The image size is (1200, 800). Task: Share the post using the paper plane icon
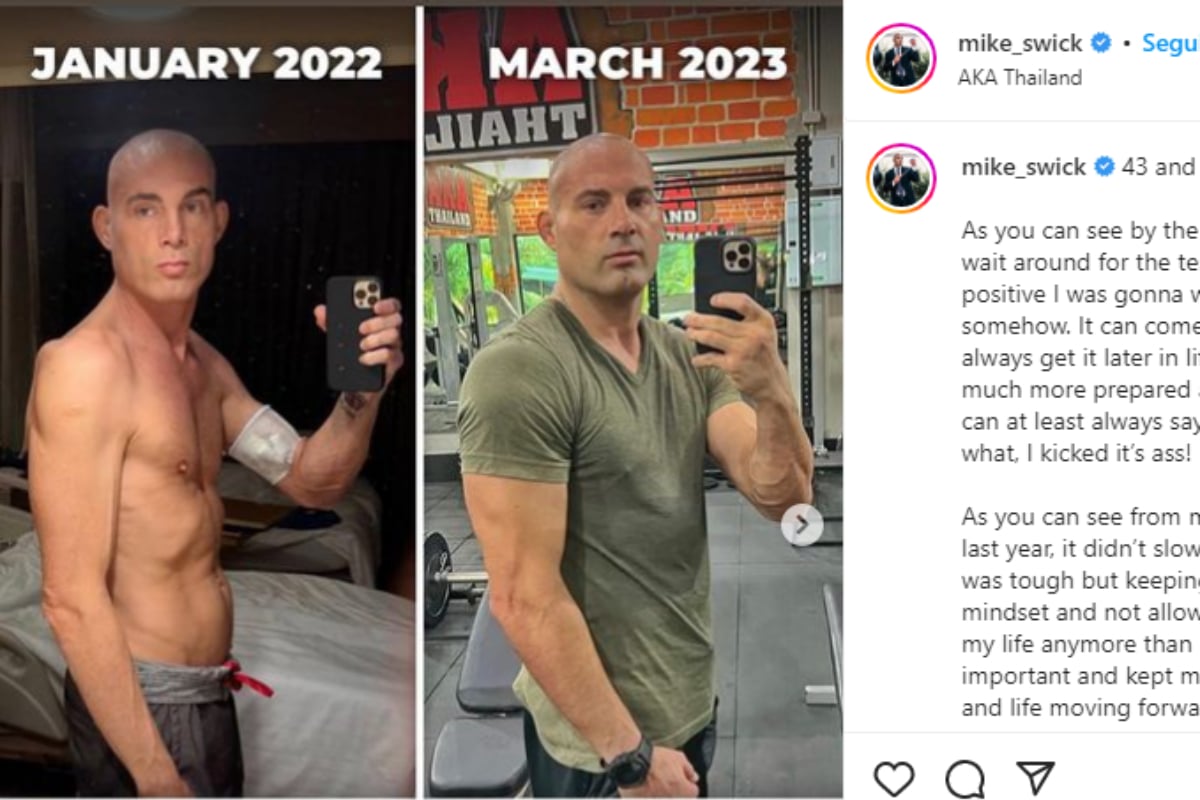coord(1035,778)
